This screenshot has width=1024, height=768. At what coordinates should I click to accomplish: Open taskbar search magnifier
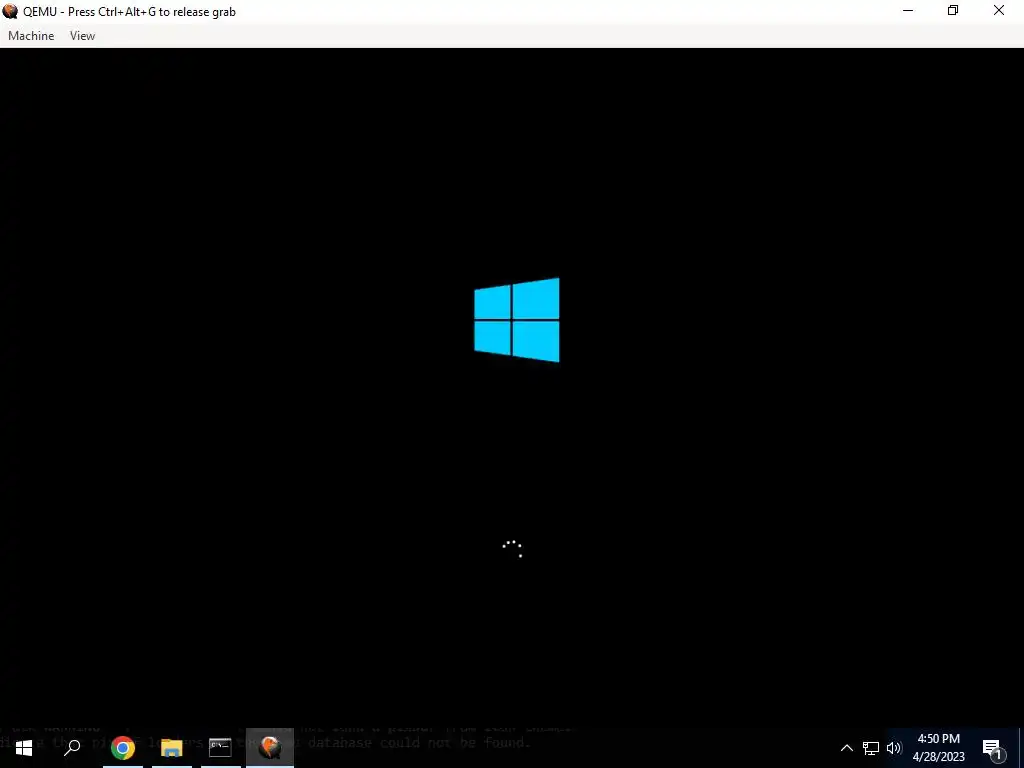[72, 748]
